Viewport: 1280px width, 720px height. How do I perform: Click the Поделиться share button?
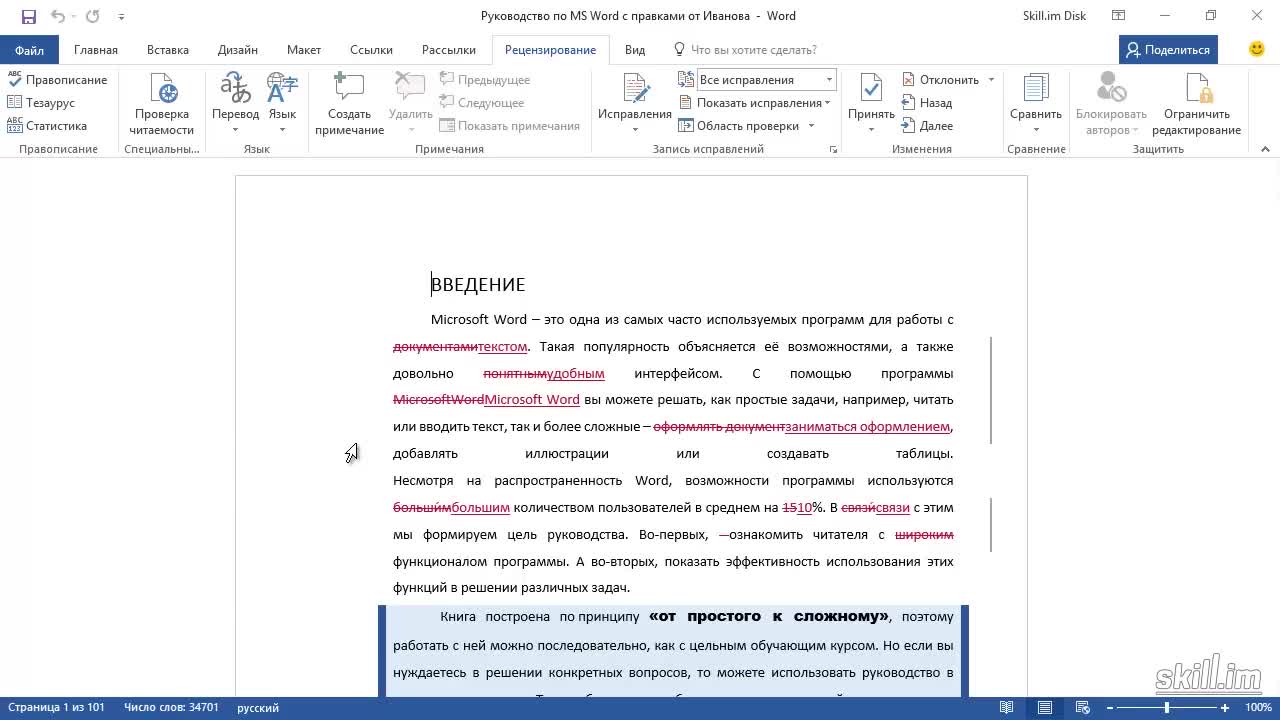point(1168,50)
